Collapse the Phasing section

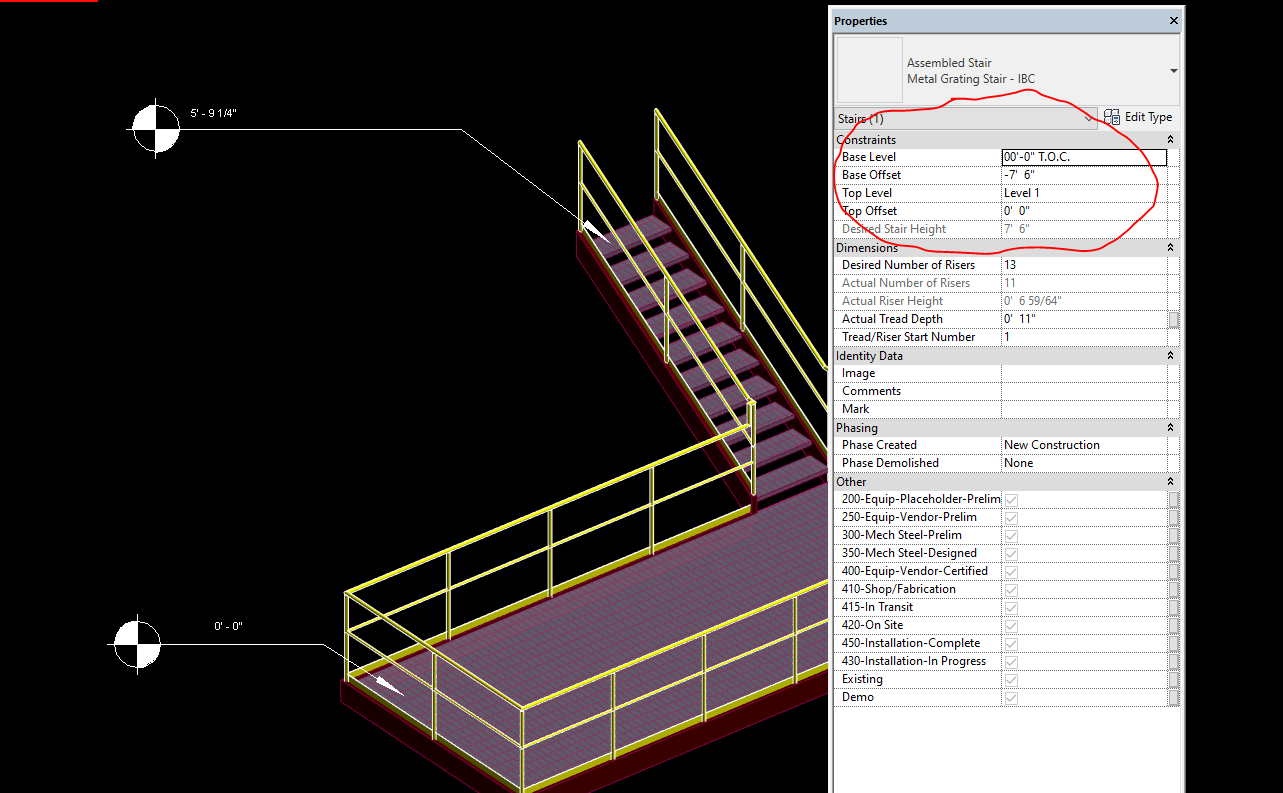pyautogui.click(x=1169, y=427)
